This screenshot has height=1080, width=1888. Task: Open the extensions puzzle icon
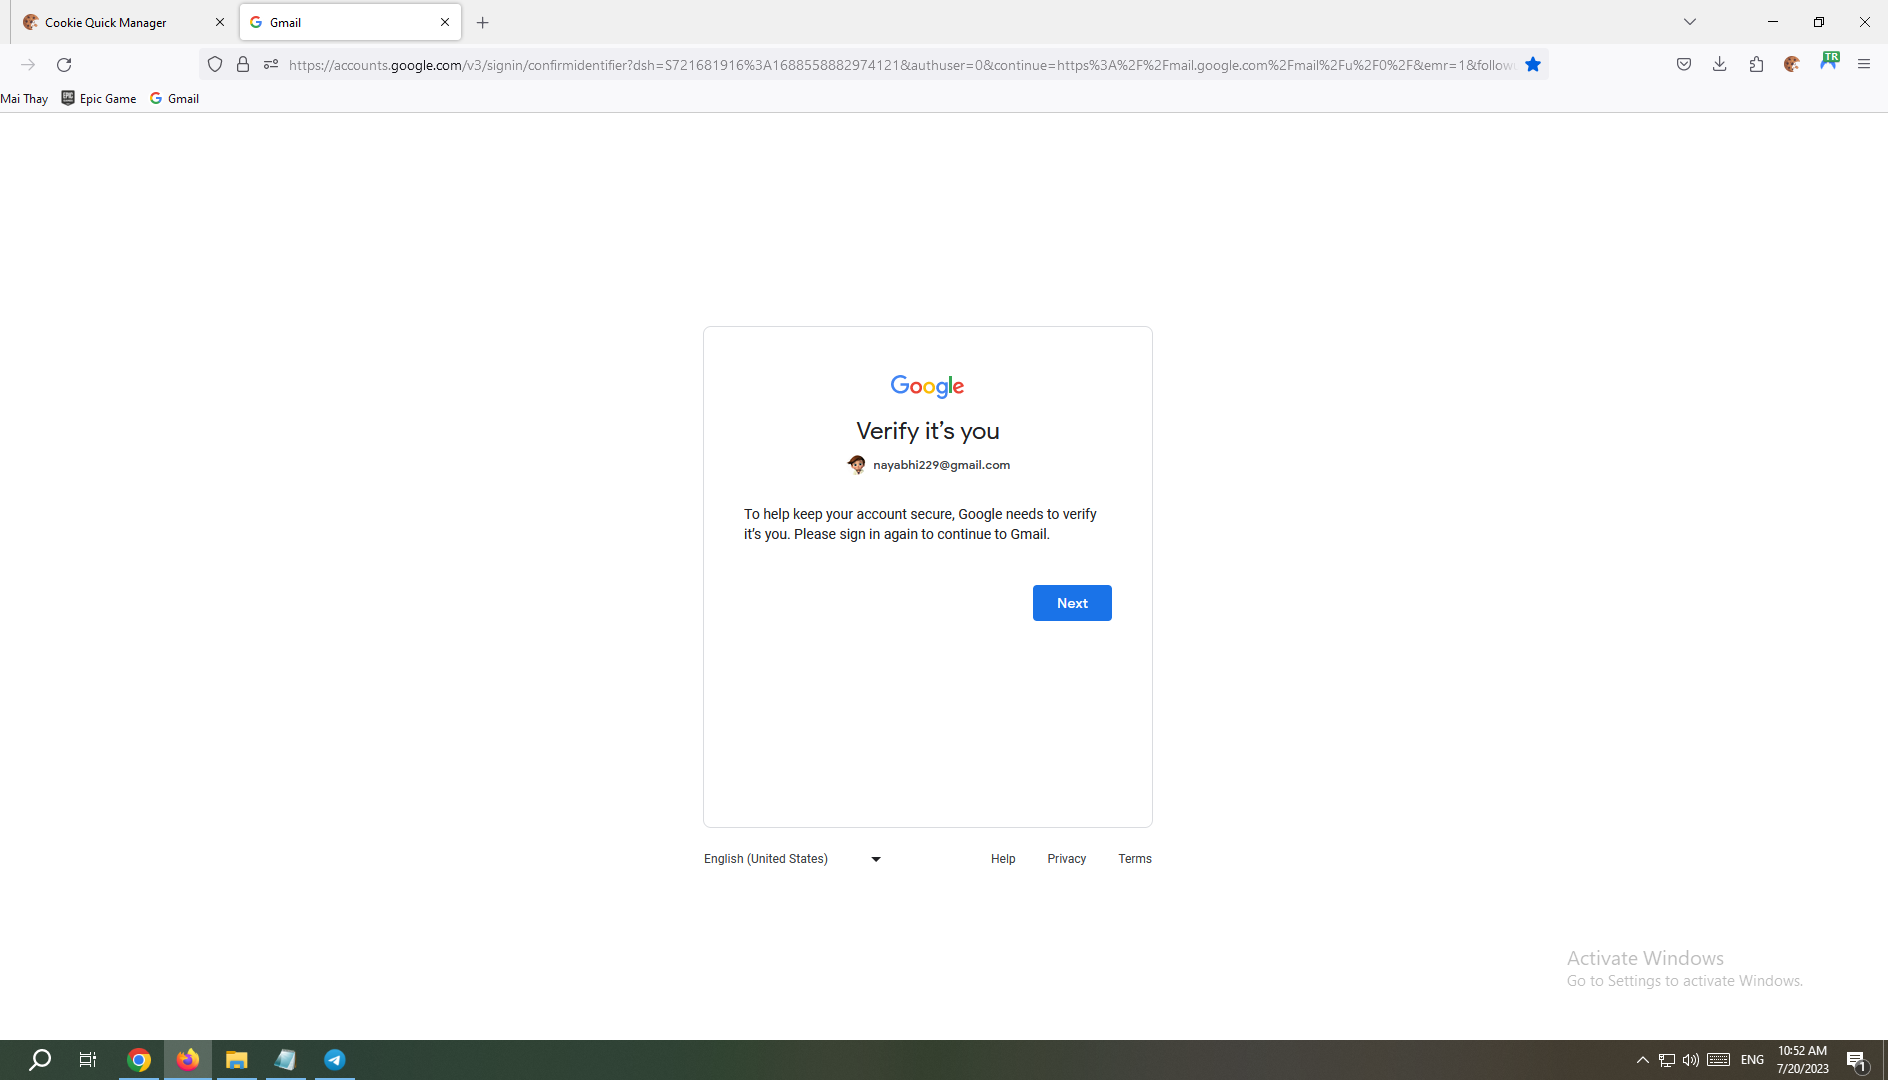1756,65
